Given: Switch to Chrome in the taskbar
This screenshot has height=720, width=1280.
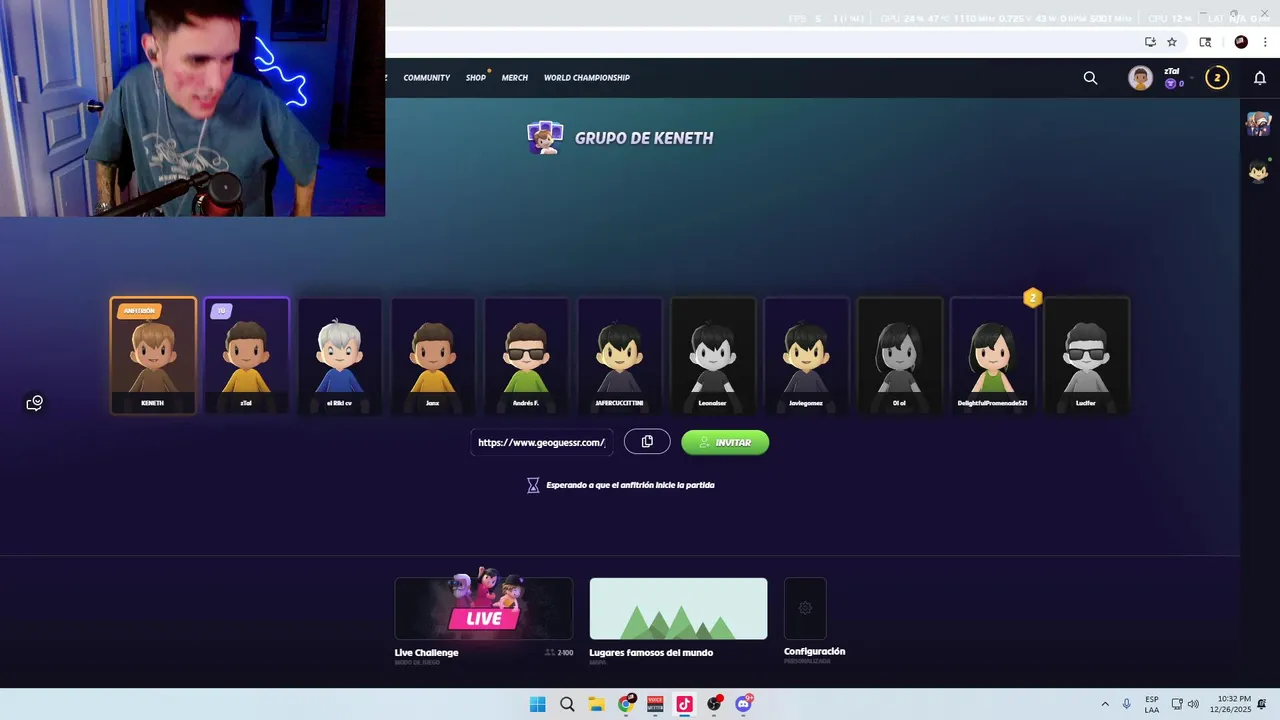Looking at the screenshot, I should pyautogui.click(x=626, y=704).
